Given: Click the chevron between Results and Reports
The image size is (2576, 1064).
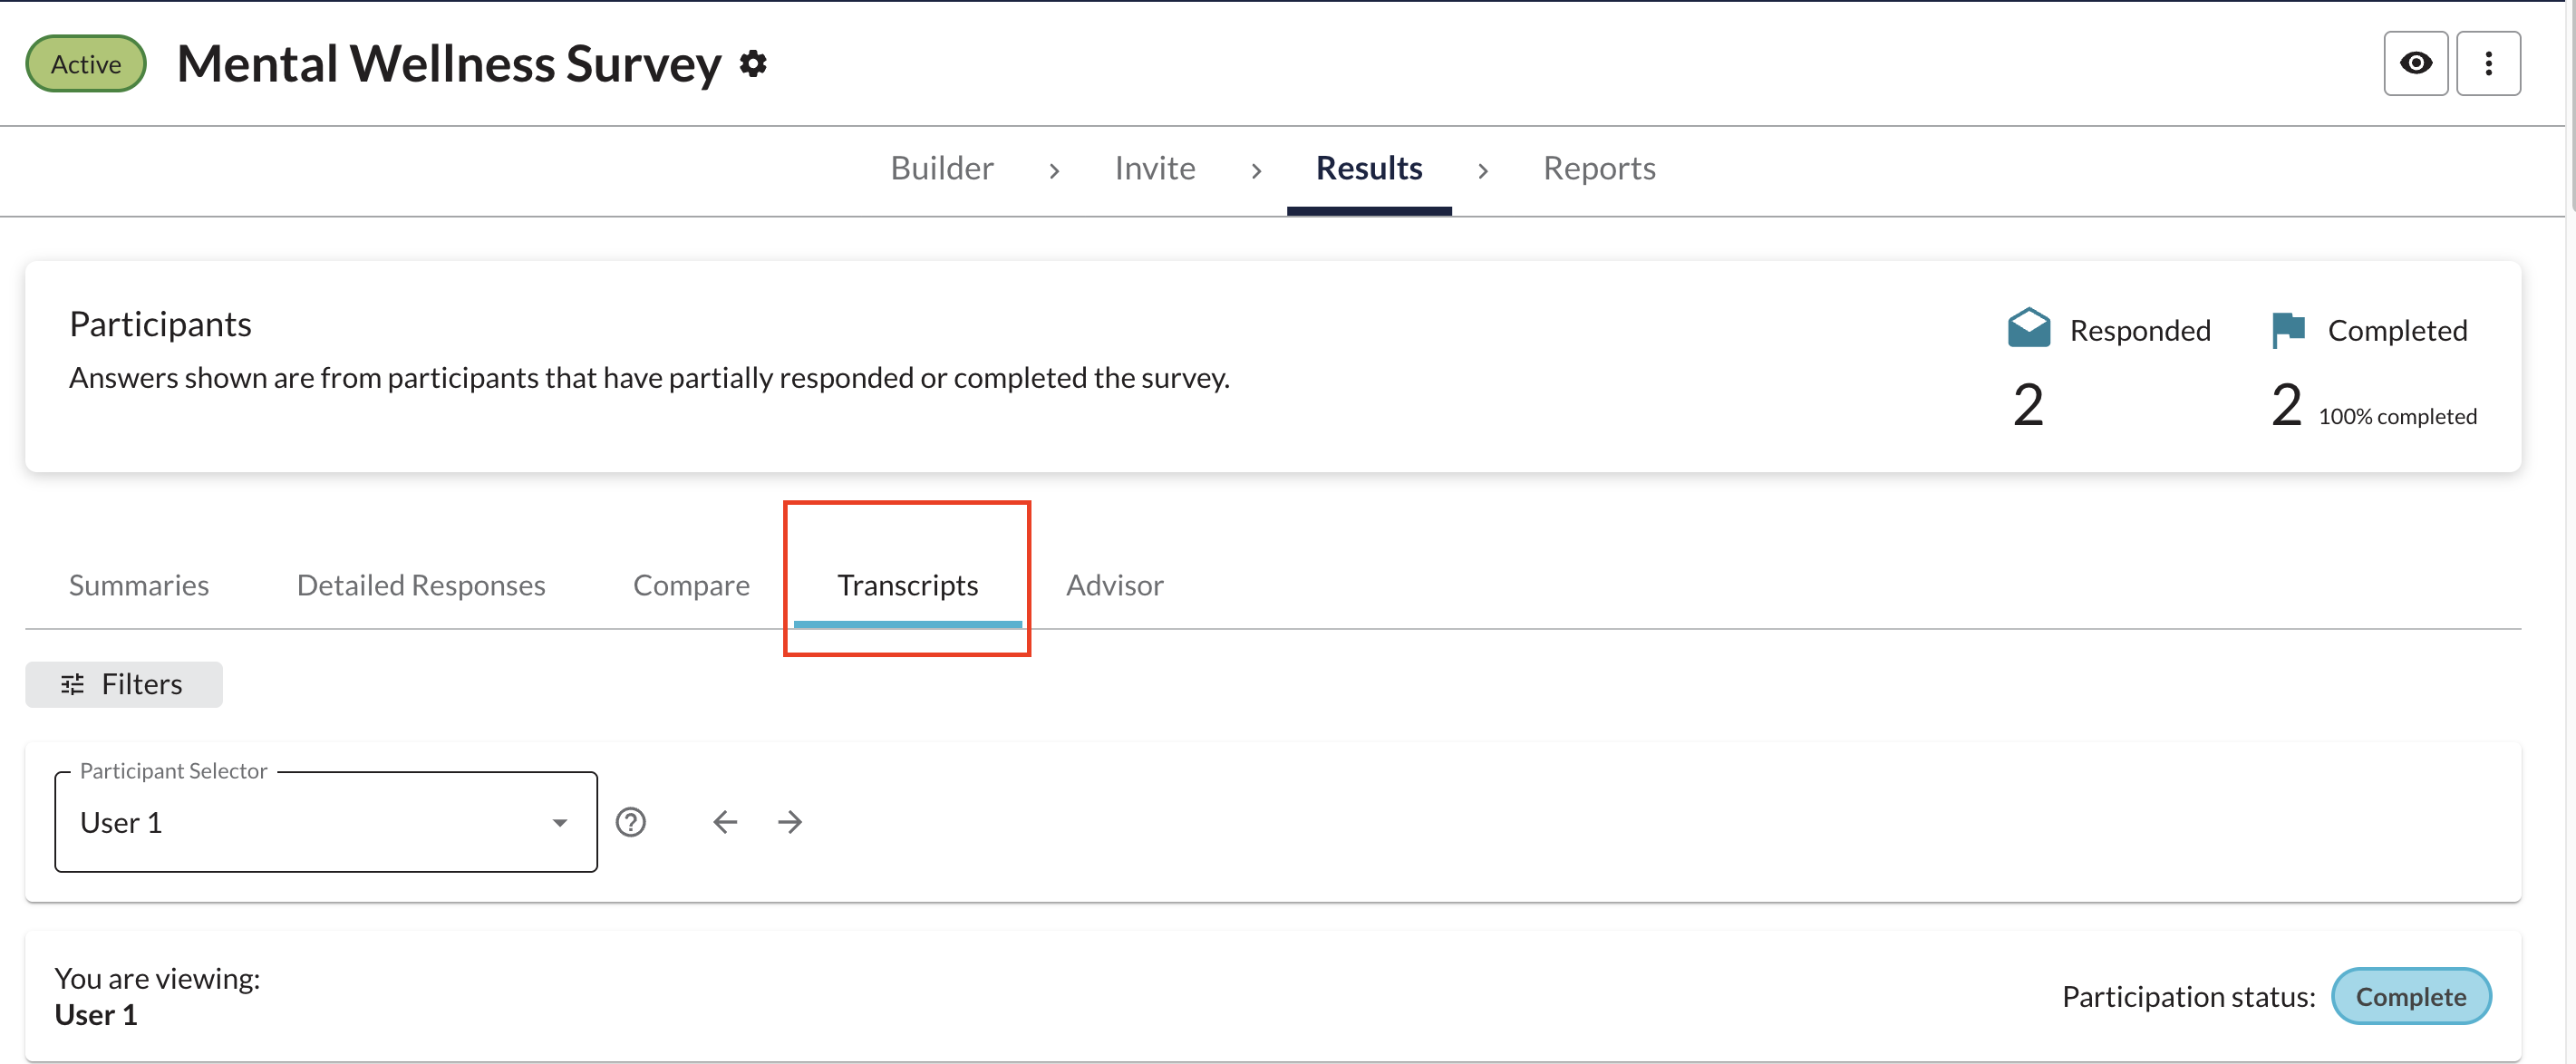Looking at the screenshot, I should [1483, 171].
